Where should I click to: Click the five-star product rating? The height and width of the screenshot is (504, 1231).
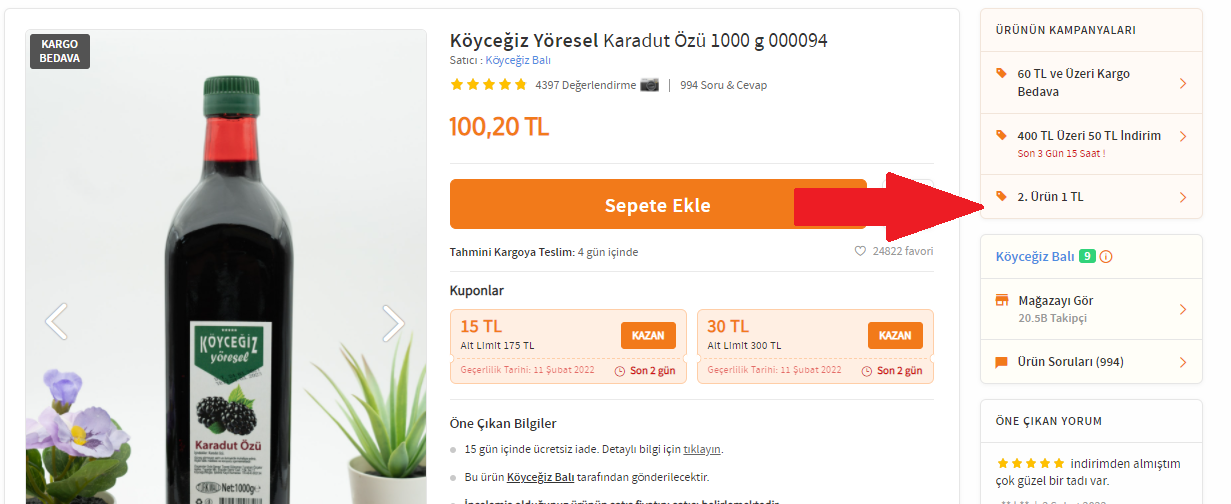click(488, 85)
